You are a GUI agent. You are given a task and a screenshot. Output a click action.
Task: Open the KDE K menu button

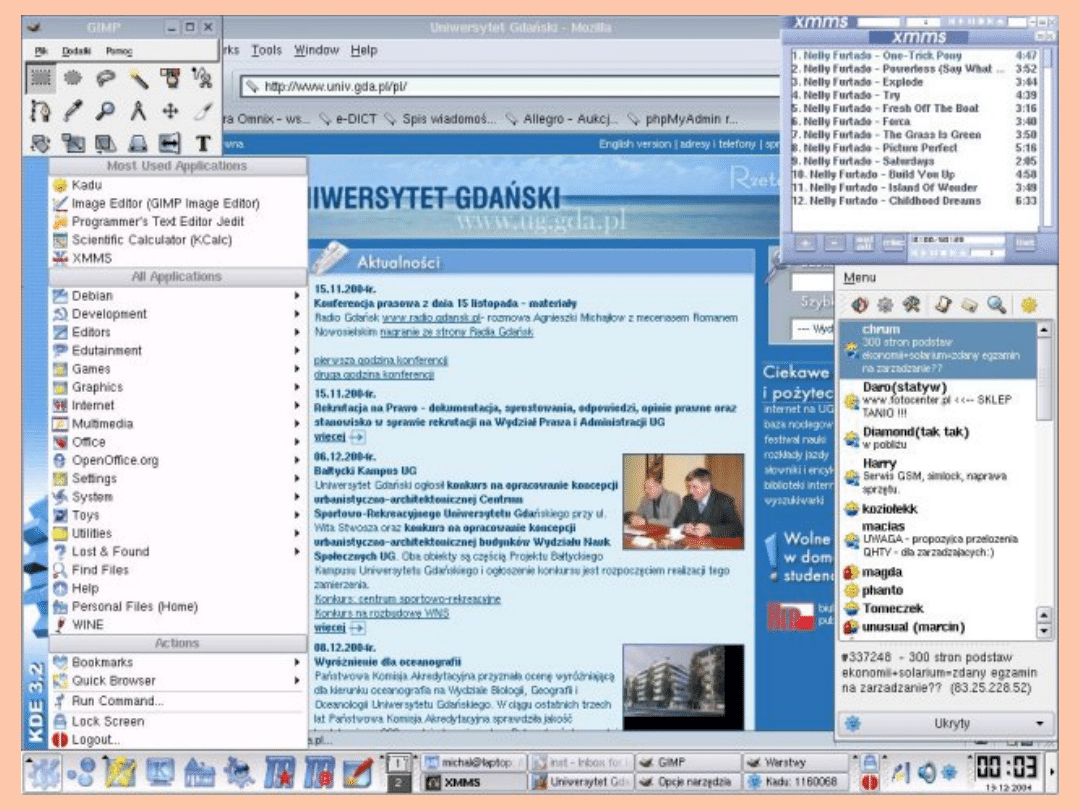tap(43, 772)
